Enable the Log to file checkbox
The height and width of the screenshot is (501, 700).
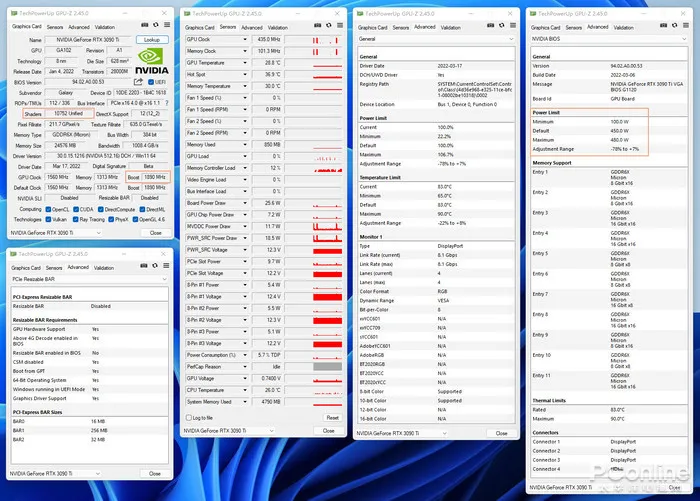(x=189, y=418)
